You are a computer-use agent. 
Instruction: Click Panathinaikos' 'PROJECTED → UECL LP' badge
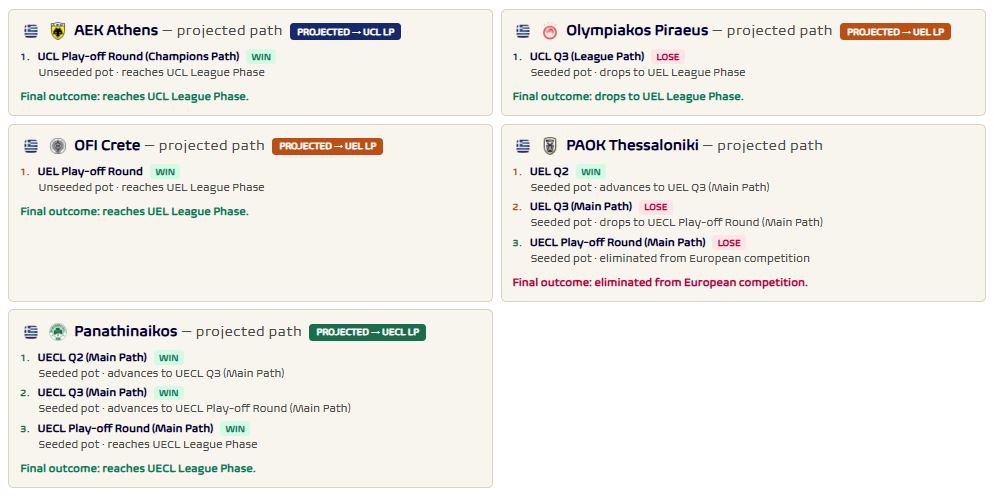[367, 332]
